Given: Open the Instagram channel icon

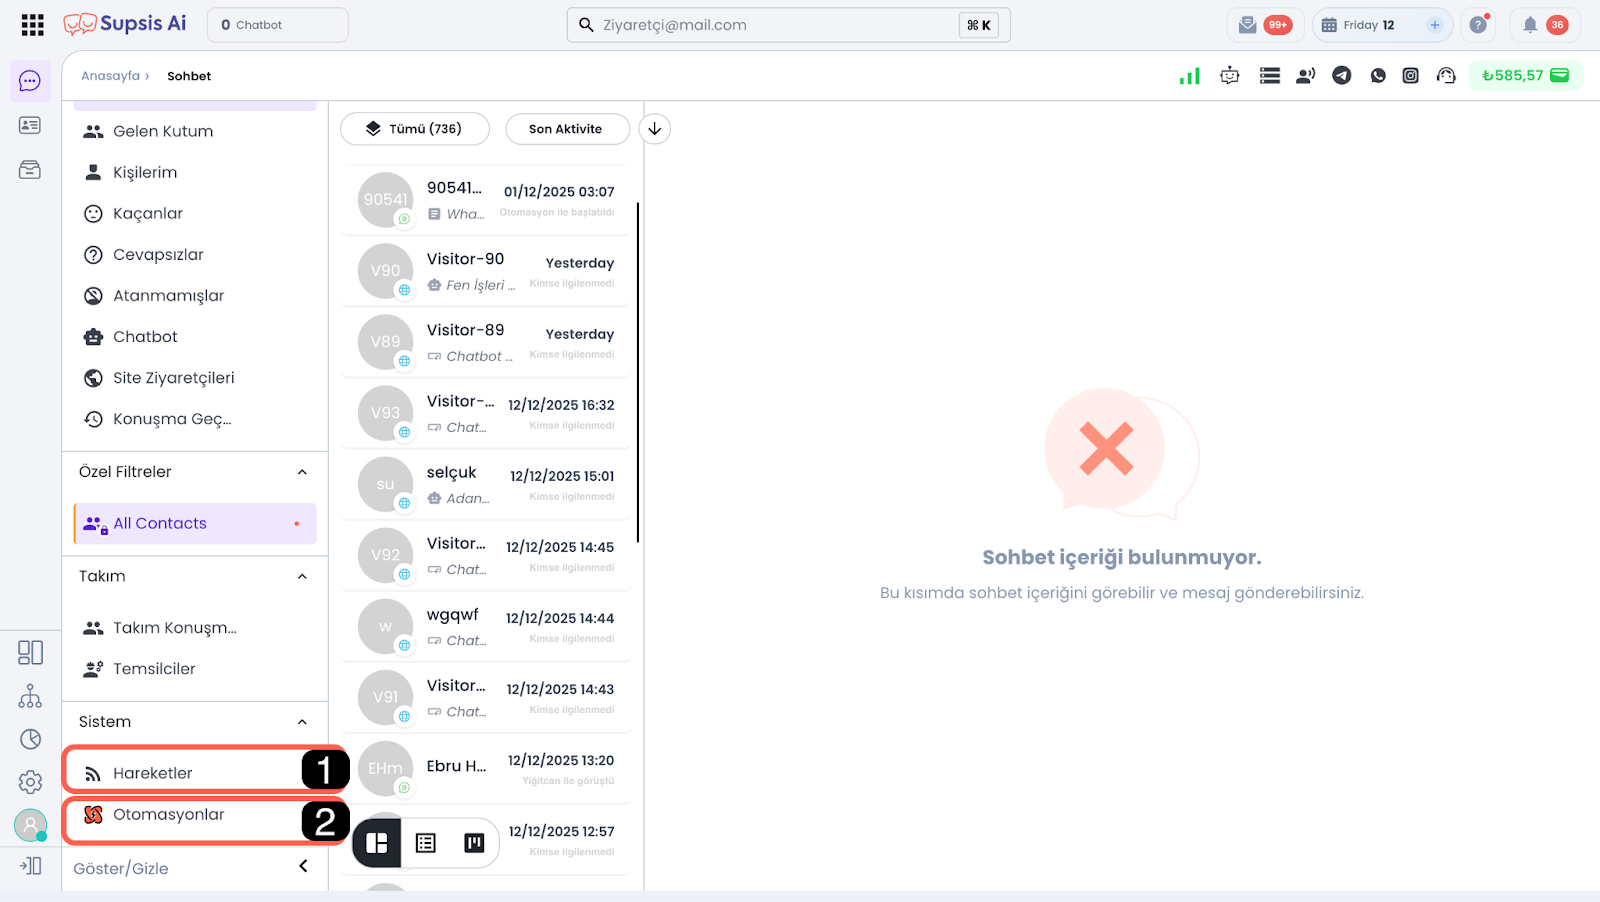Looking at the screenshot, I should 1410,76.
